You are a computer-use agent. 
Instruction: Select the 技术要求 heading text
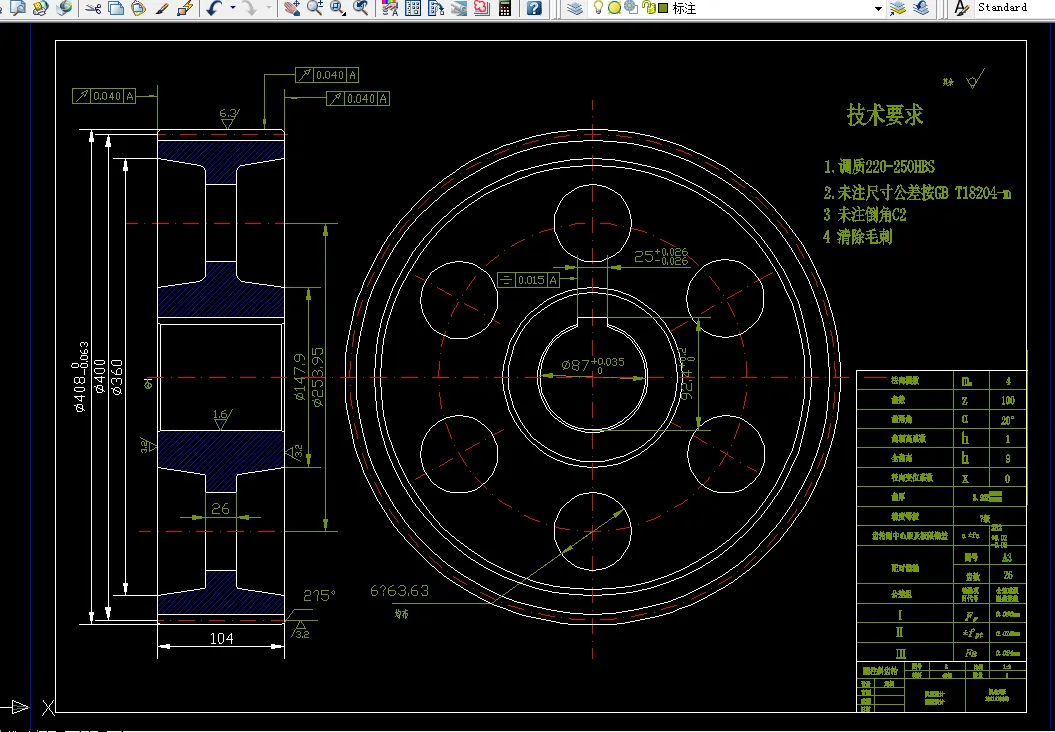pyautogui.click(x=885, y=114)
